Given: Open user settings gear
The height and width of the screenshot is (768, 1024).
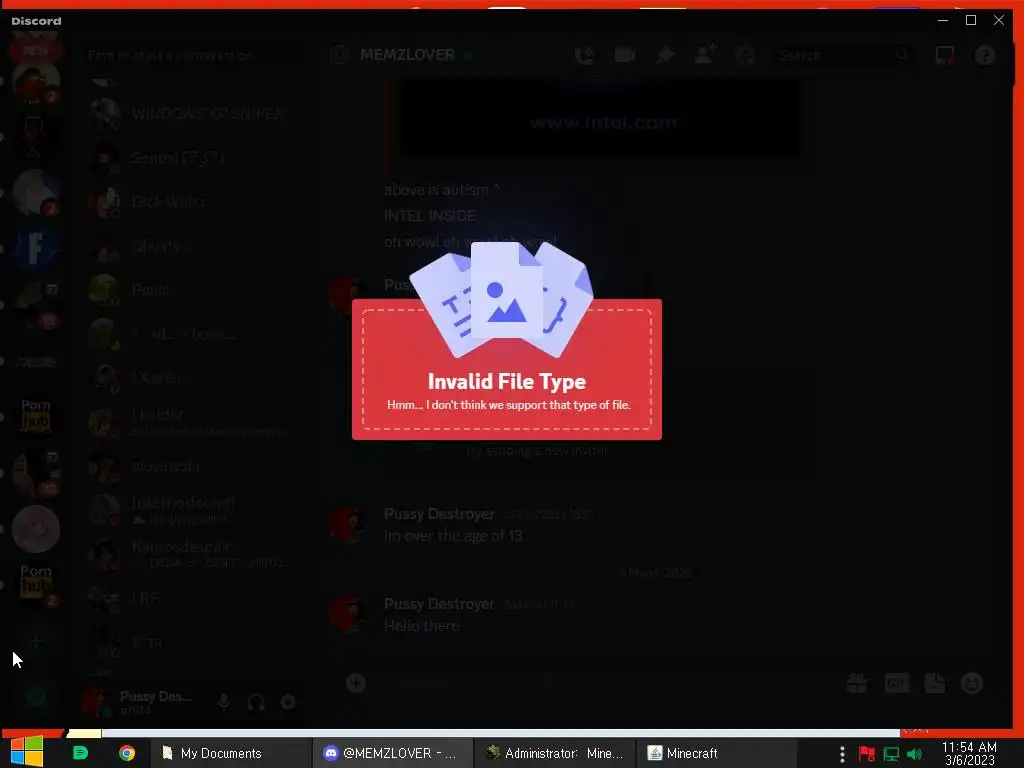Looking at the screenshot, I should (287, 702).
